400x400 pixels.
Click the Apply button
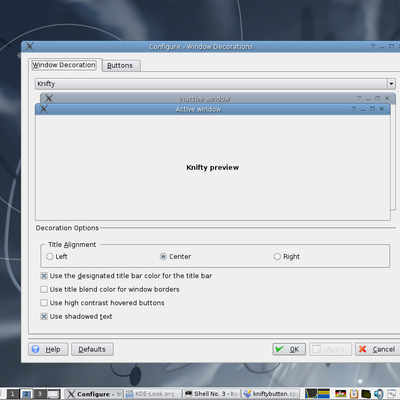point(330,349)
